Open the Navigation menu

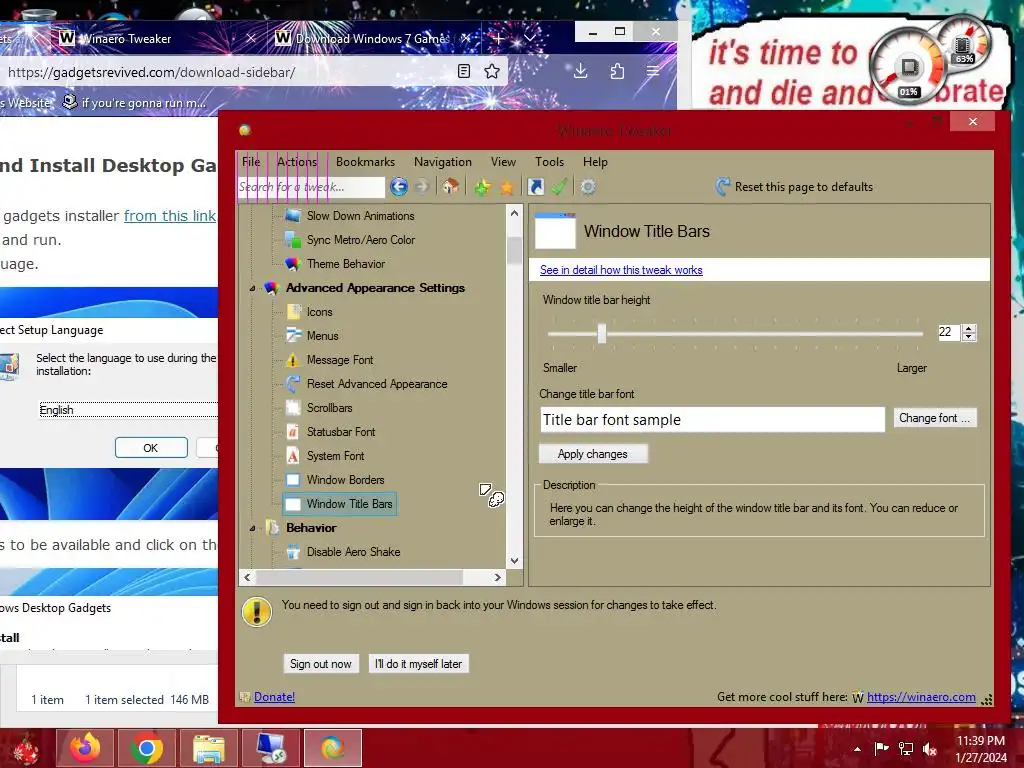(x=443, y=161)
